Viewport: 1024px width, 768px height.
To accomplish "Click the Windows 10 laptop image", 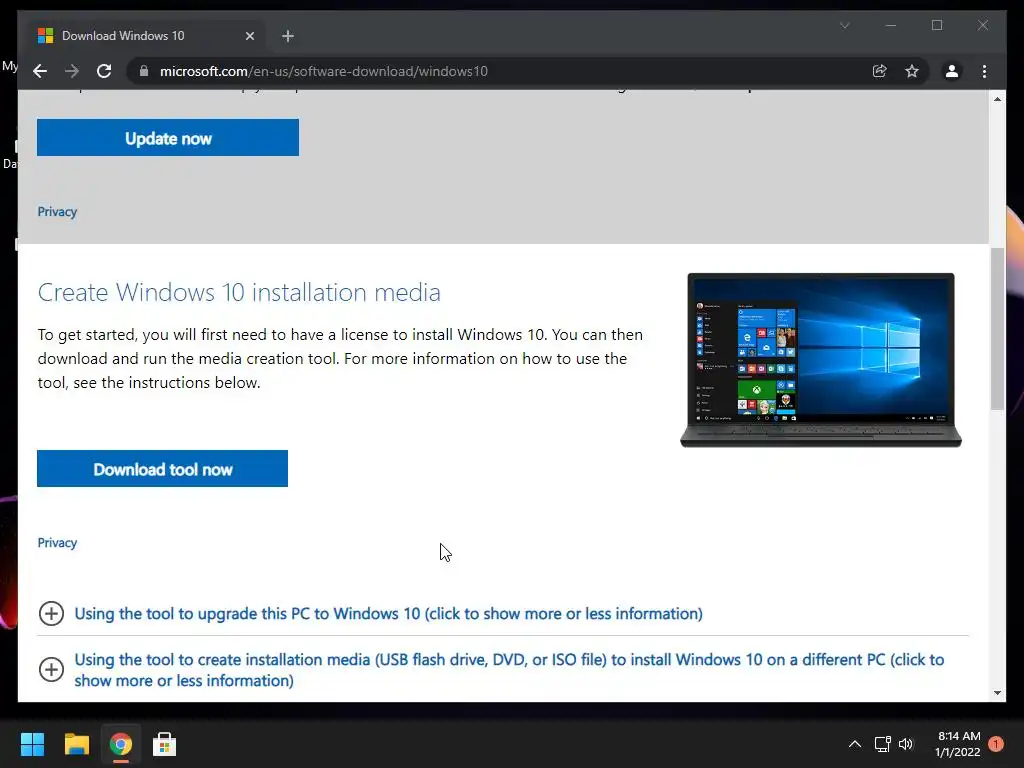I will tap(821, 360).
